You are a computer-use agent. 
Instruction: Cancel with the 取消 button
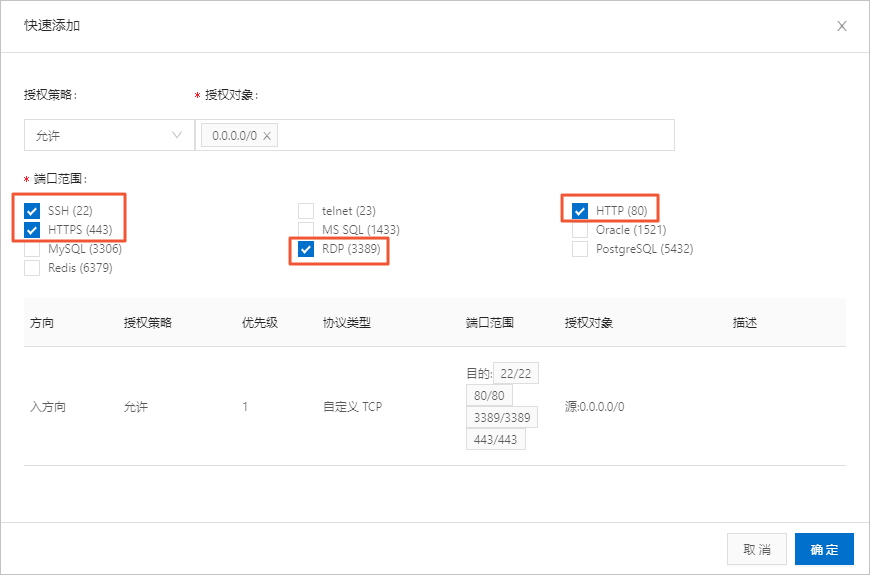757,549
